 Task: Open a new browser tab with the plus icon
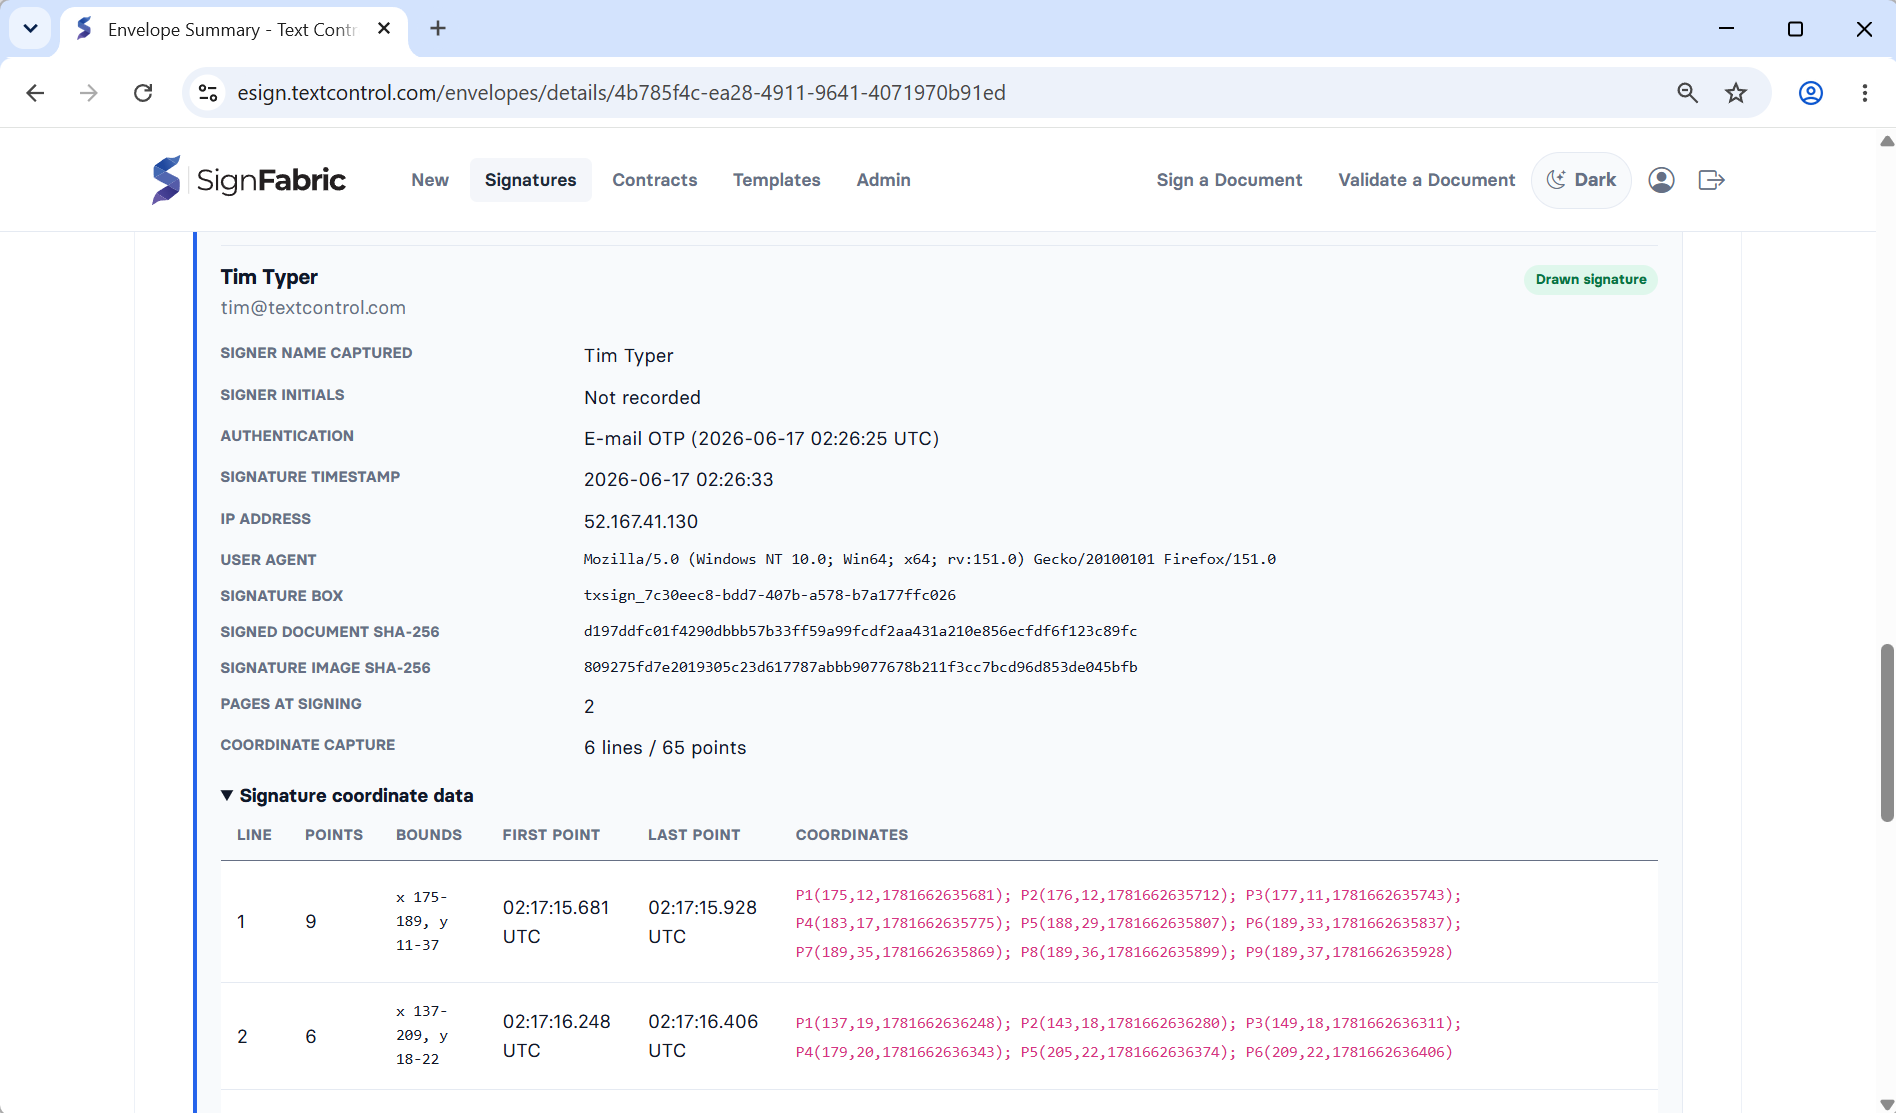point(438,29)
